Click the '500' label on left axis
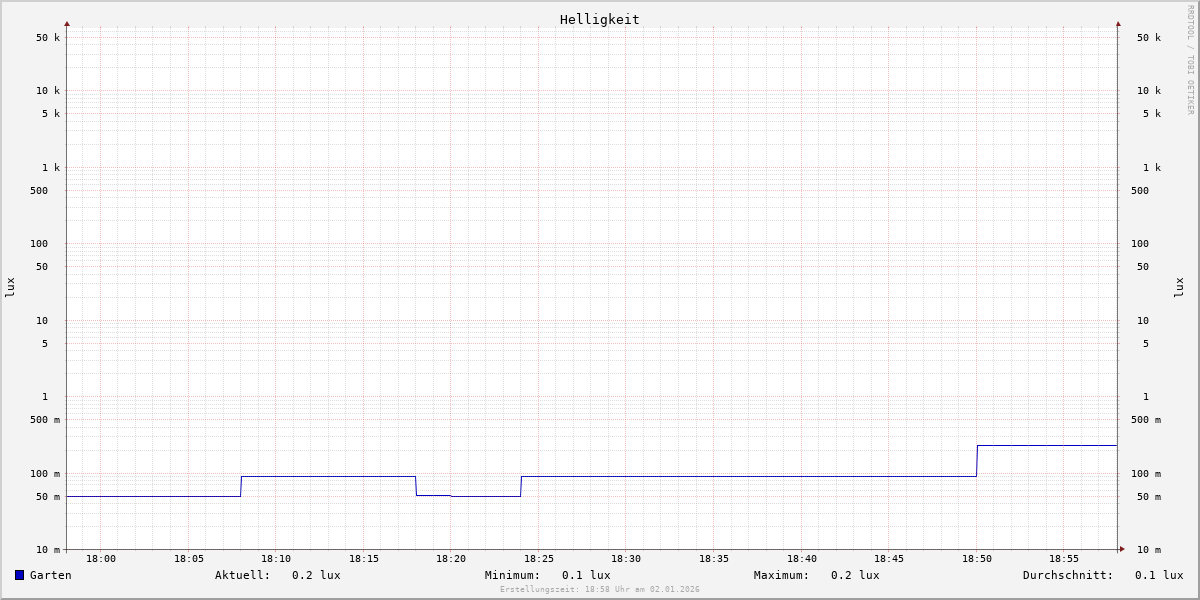 pyautogui.click(x=39, y=191)
